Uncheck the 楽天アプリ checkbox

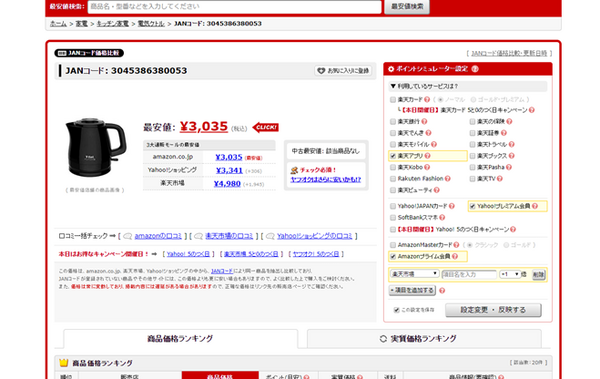tap(393, 156)
